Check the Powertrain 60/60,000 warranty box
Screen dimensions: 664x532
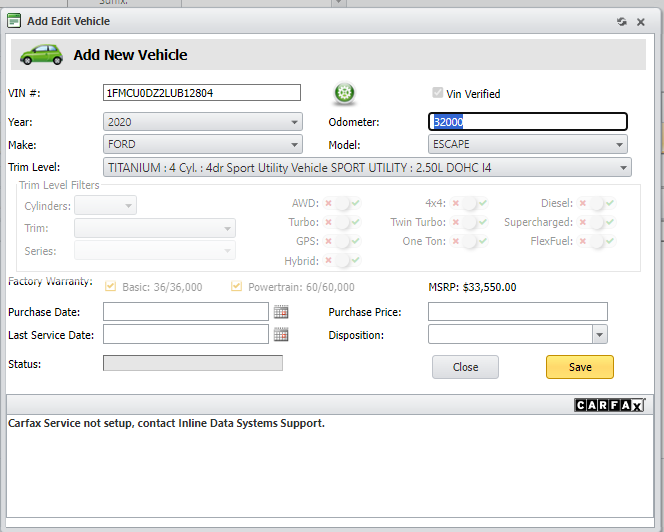pyautogui.click(x=236, y=286)
